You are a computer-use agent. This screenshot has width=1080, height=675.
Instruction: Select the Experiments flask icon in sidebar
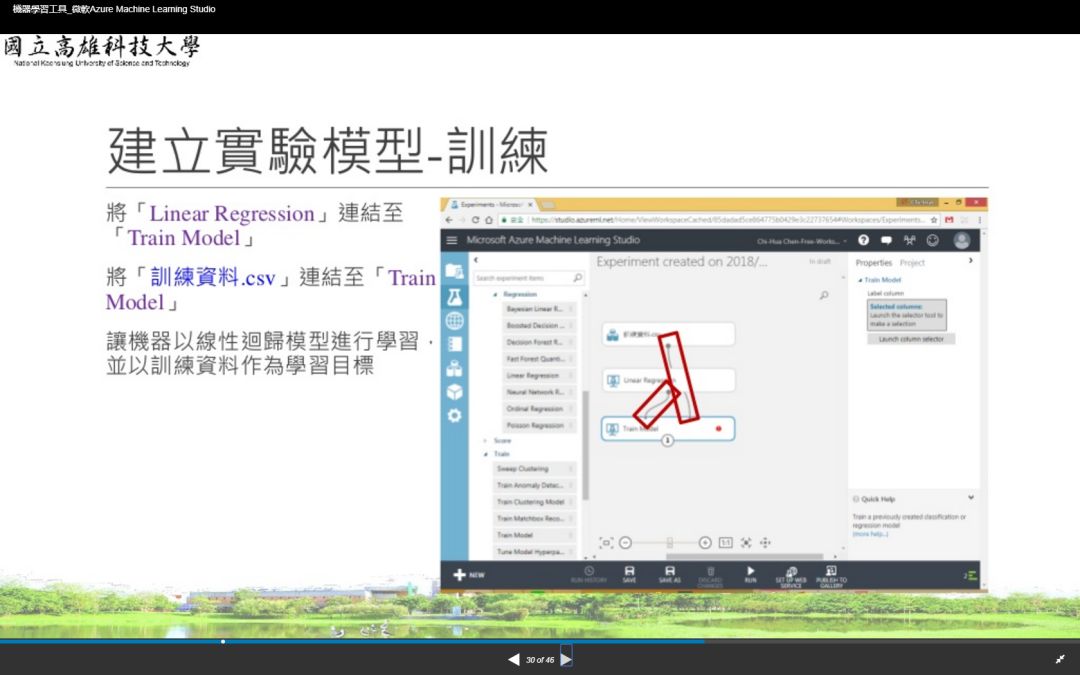(x=455, y=297)
